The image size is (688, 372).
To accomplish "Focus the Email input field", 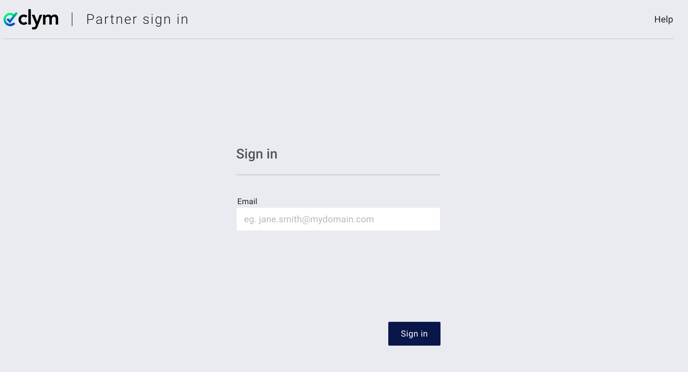I will 338,219.
